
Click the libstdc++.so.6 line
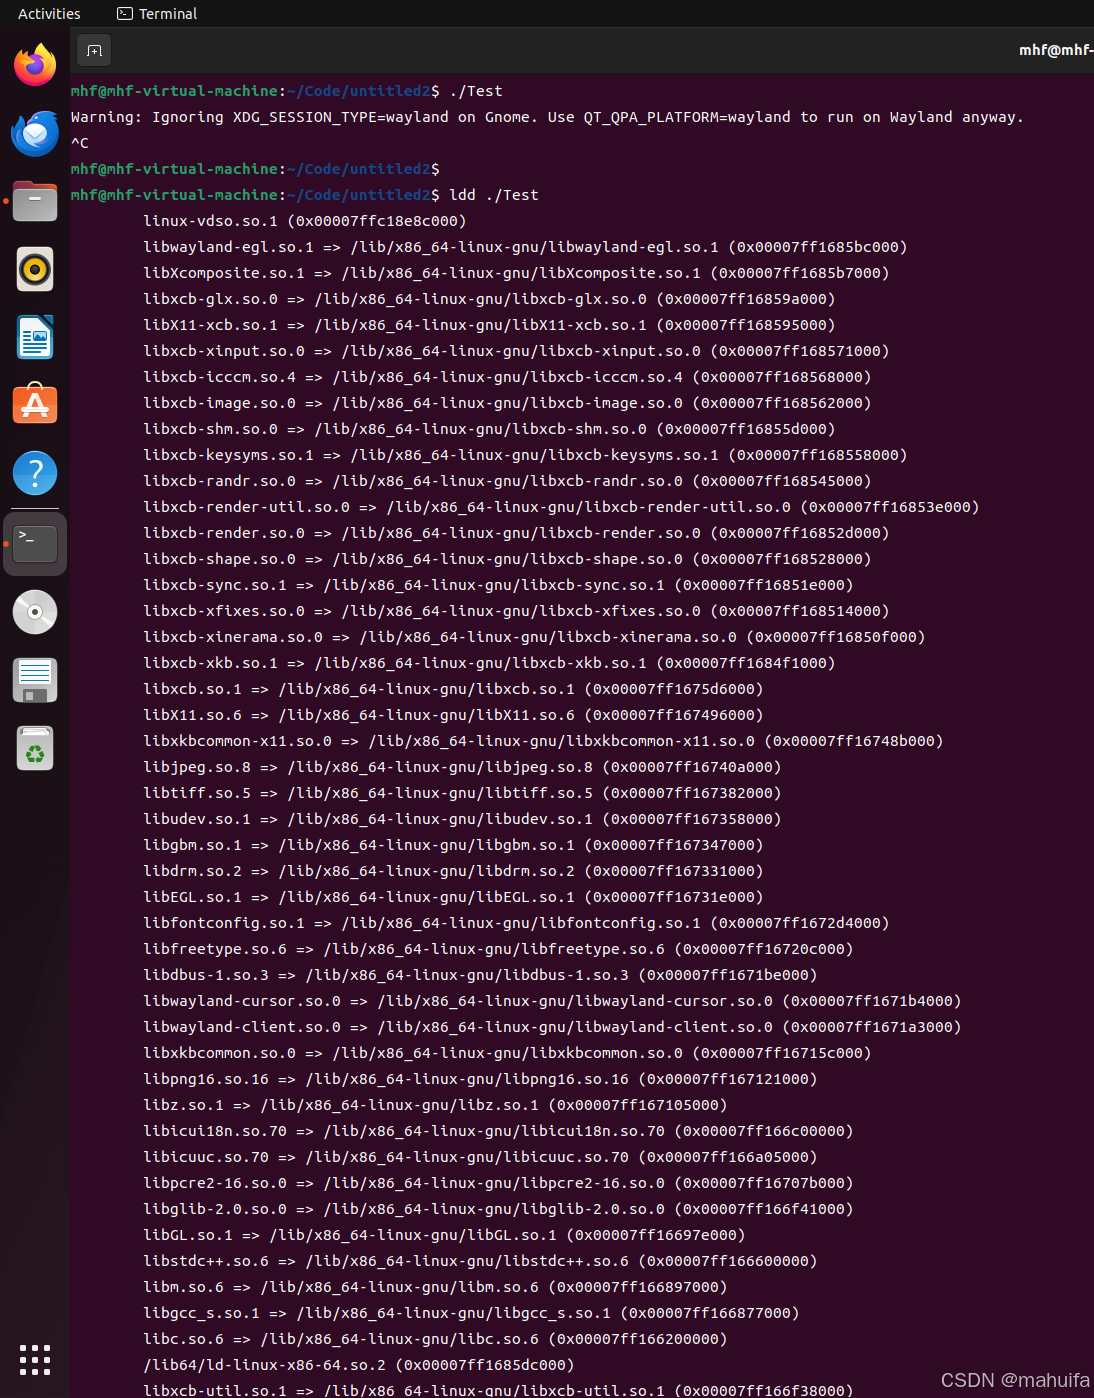[480, 1261]
